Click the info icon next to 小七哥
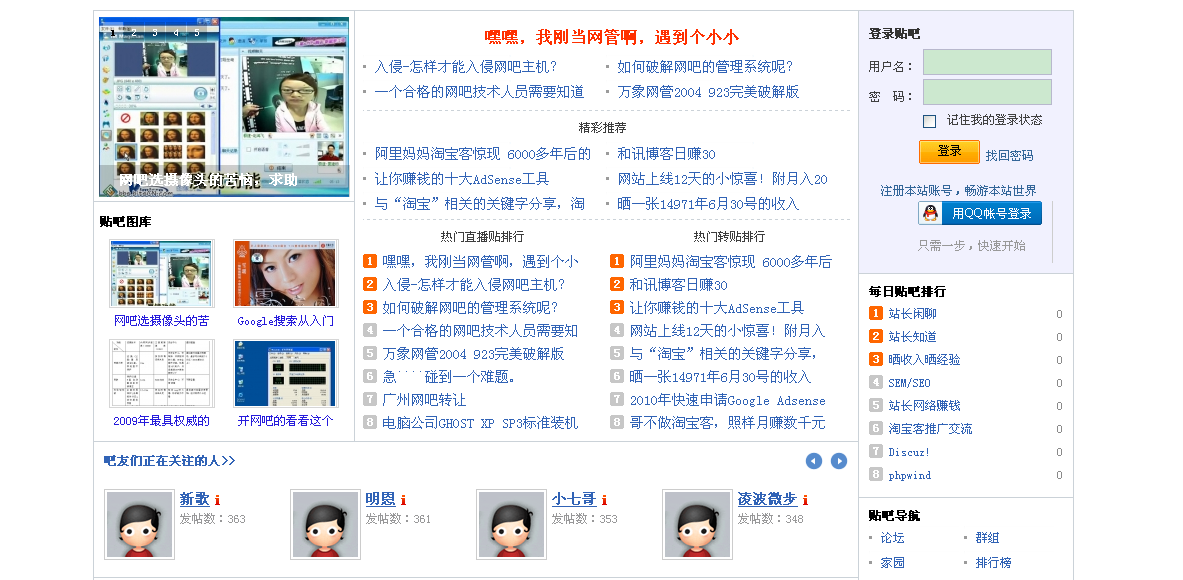 tap(604, 500)
